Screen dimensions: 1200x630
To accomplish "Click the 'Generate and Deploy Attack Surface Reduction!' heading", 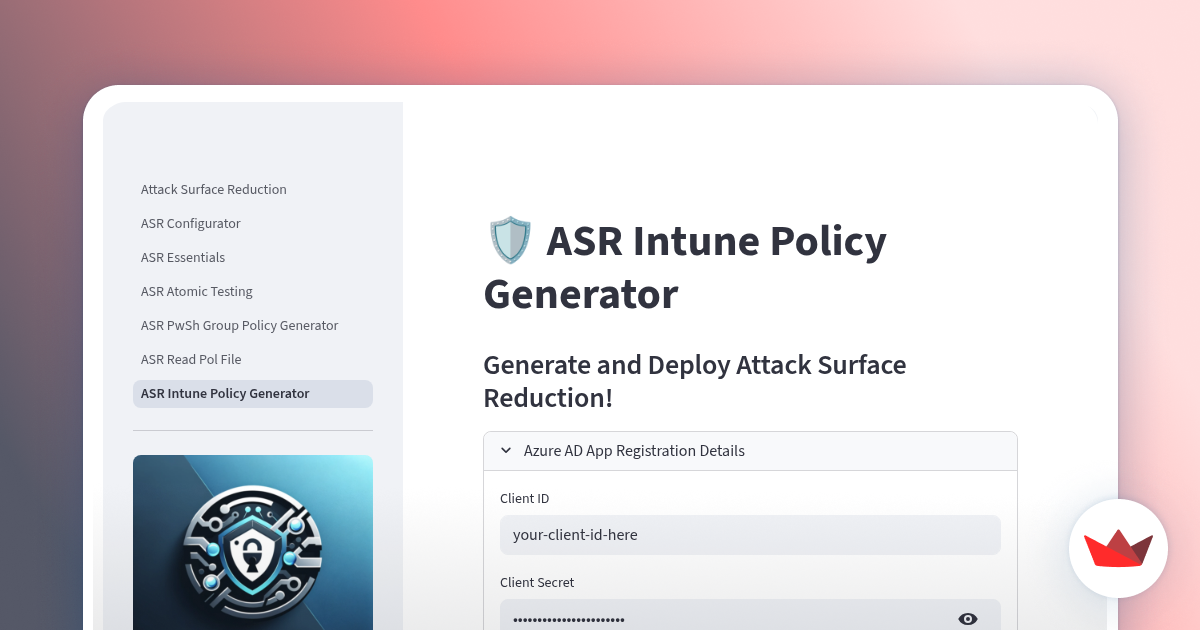I will coord(694,381).
